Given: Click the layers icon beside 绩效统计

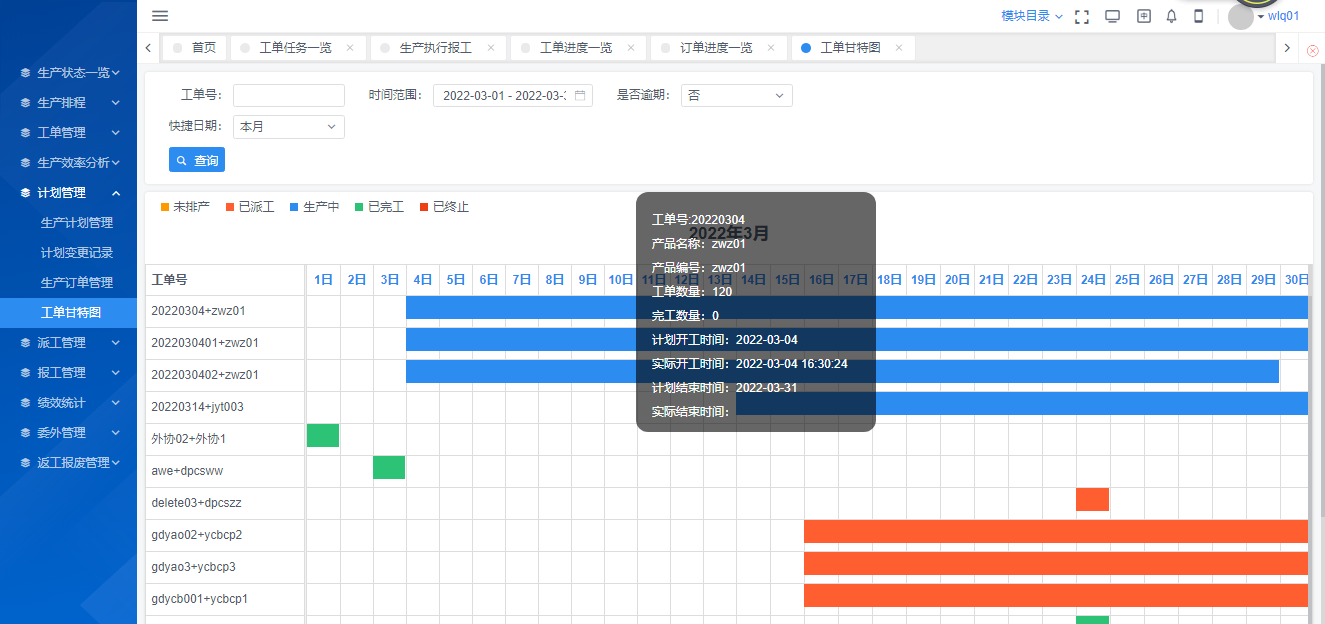Looking at the screenshot, I should 26,403.
